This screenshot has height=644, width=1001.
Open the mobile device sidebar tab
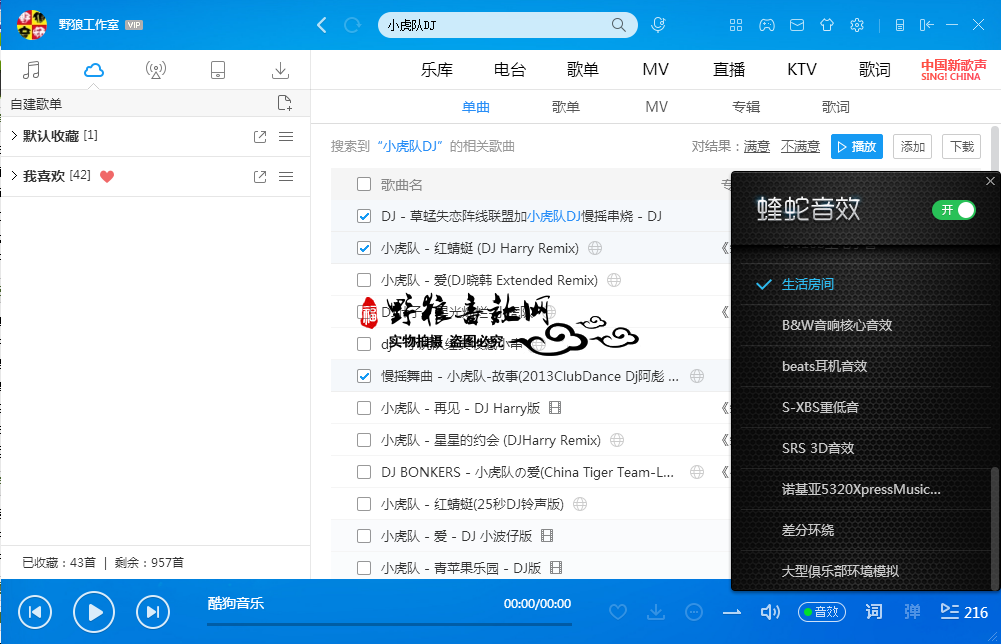coord(218,70)
